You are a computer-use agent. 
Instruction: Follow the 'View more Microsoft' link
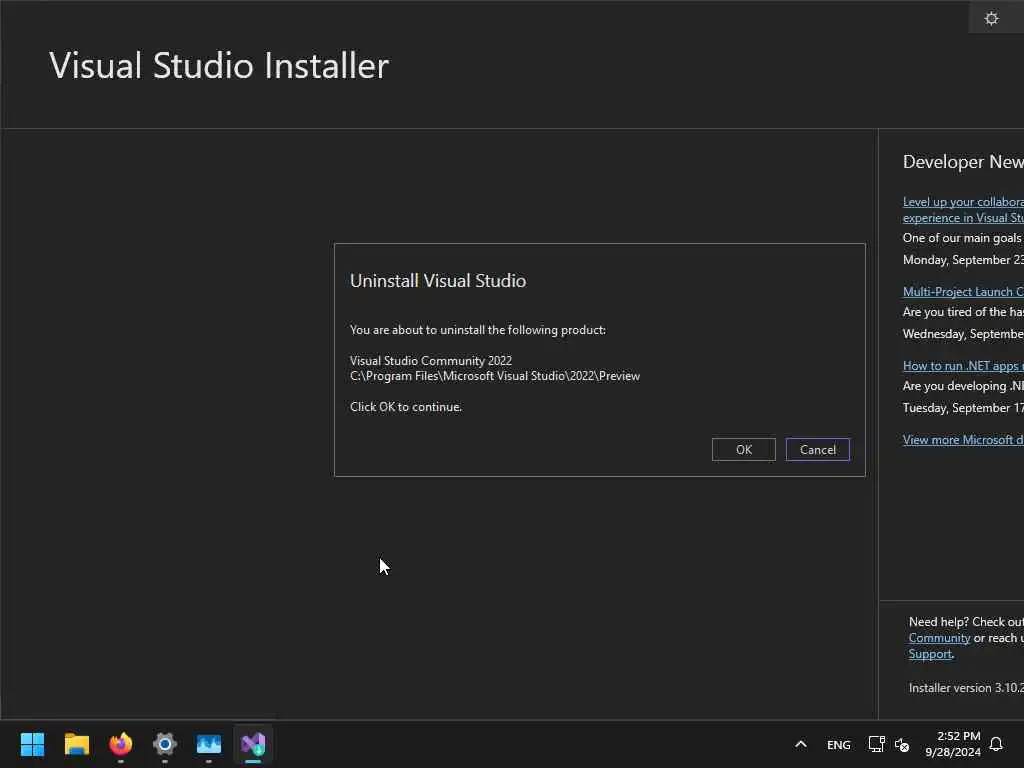click(x=963, y=440)
